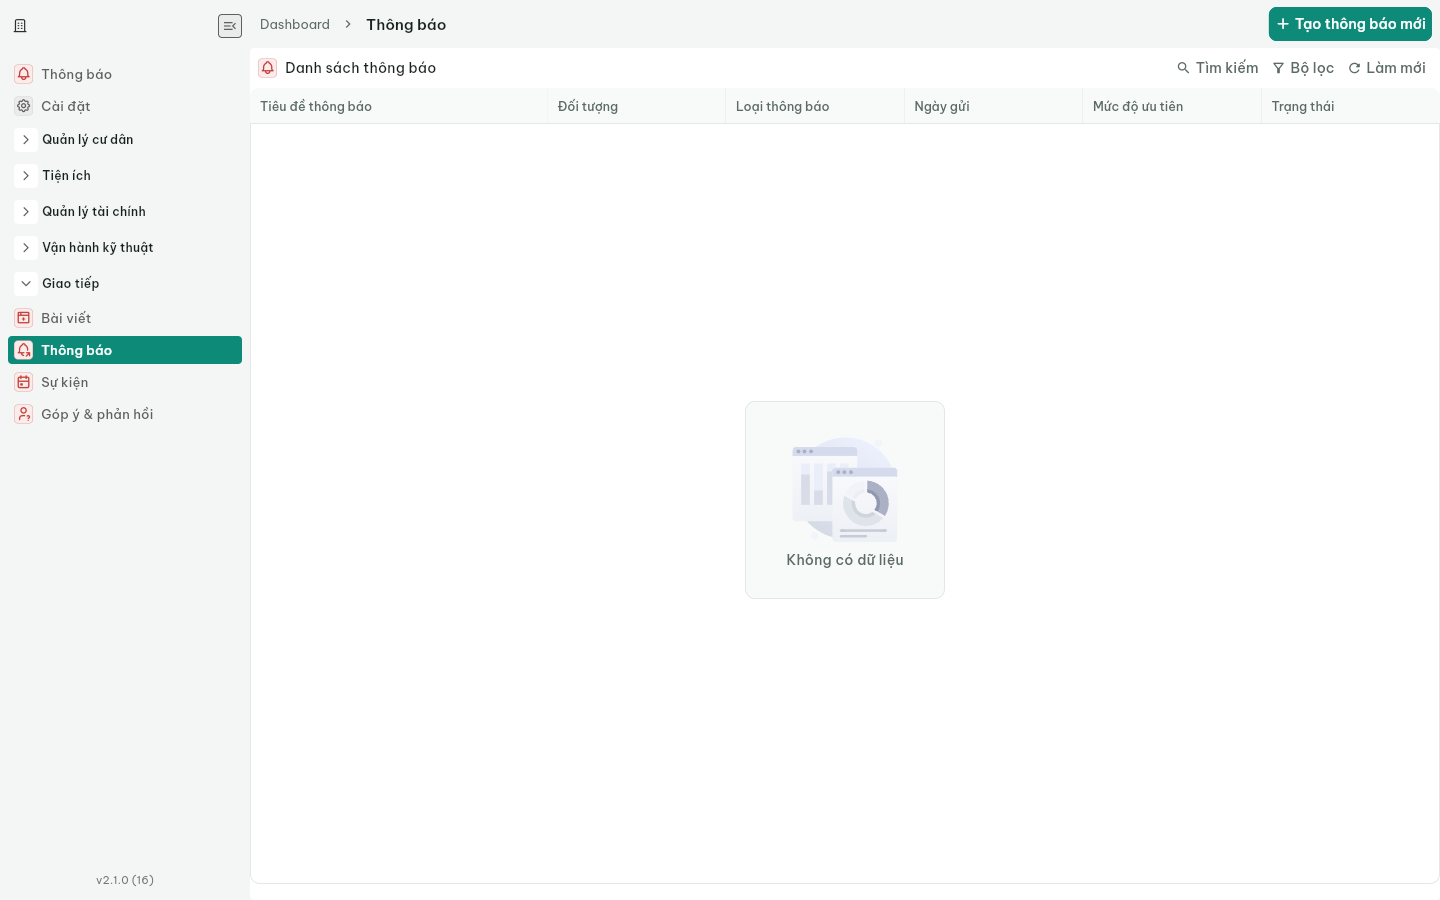Image resolution: width=1440 pixels, height=900 pixels.
Task: Go to Dashboard via the breadcrumb
Action: point(295,25)
